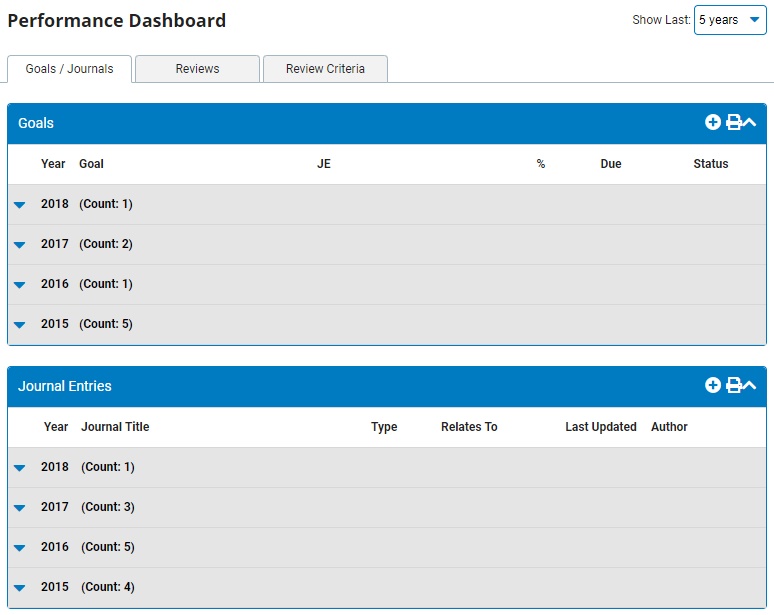774x615 pixels.
Task: Sort journals by Last Updated column
Action: click(600, 427)
